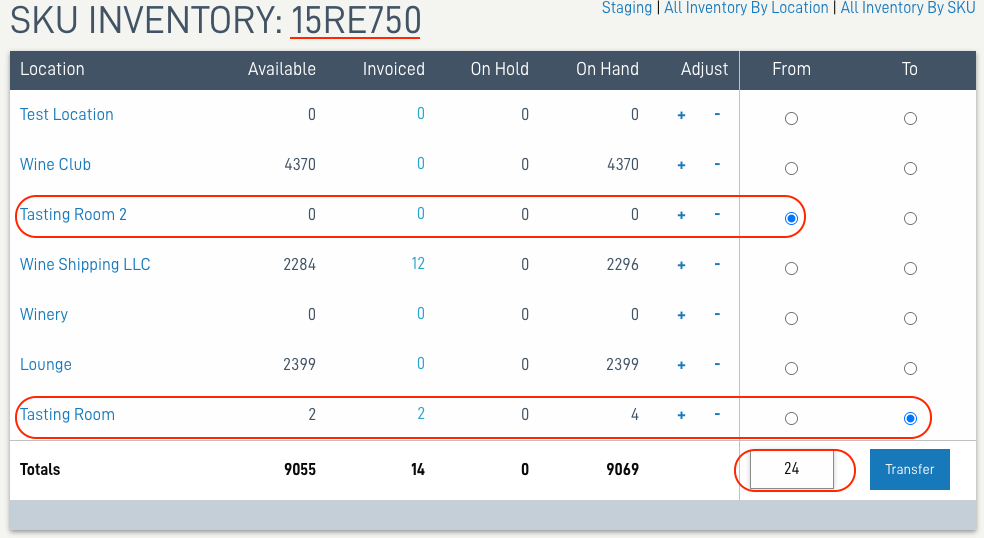Image resolution: width=984 pixels, height=538 pixels.
Task: Click invoiced count 2 for Tasting Room
Action: coord(421,414)
